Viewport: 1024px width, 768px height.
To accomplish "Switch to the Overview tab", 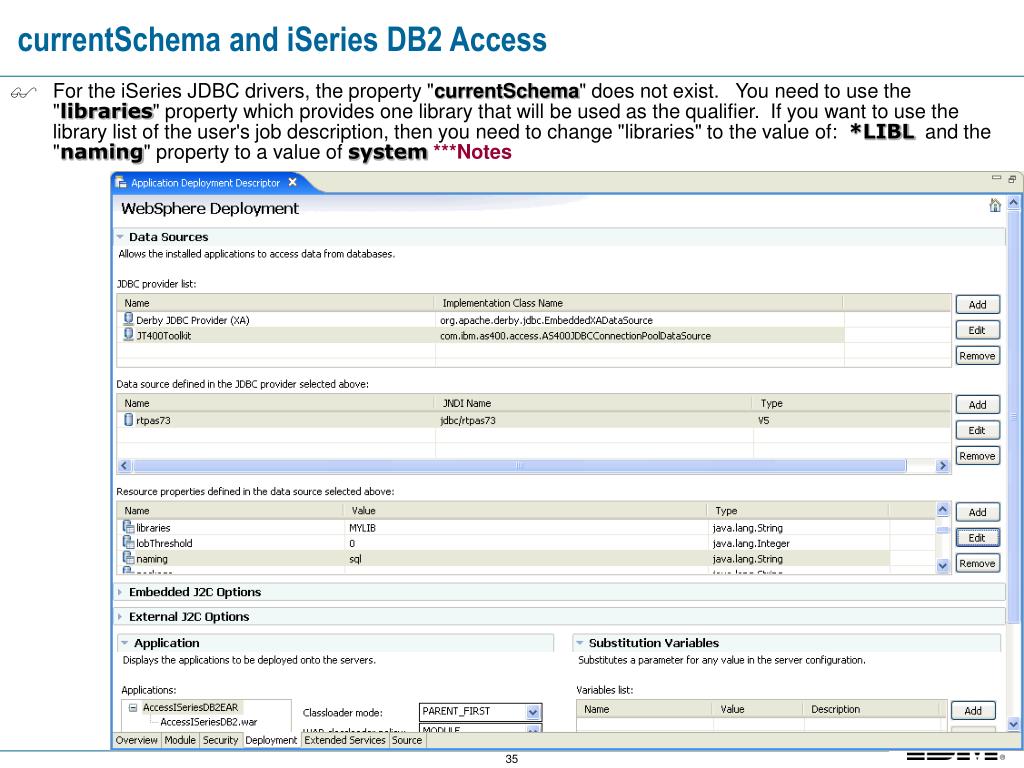I will [x=136, y=740].
